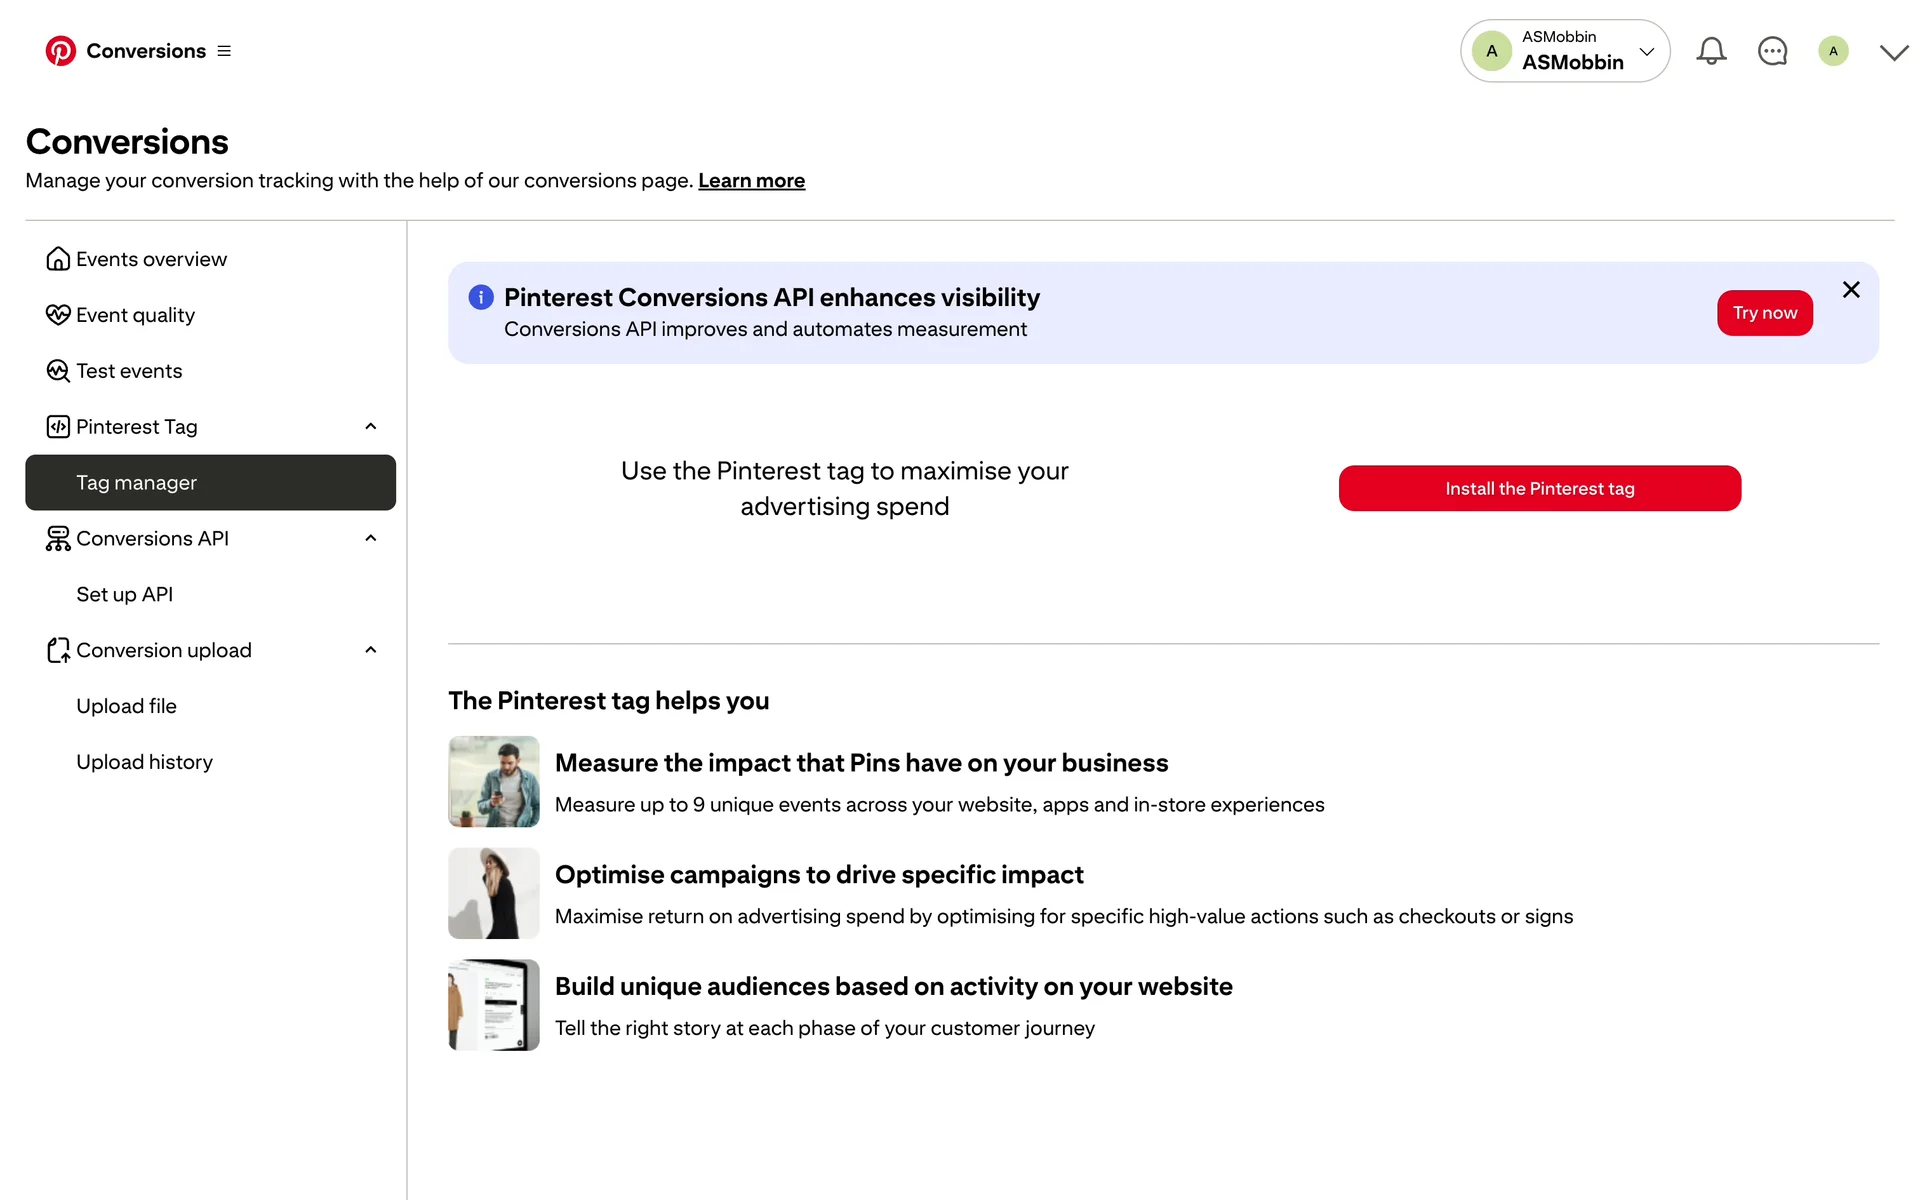This screenshot has height=1200, width=1920.
Task: Click the Event quality heart icon
Action: (58, 315)
